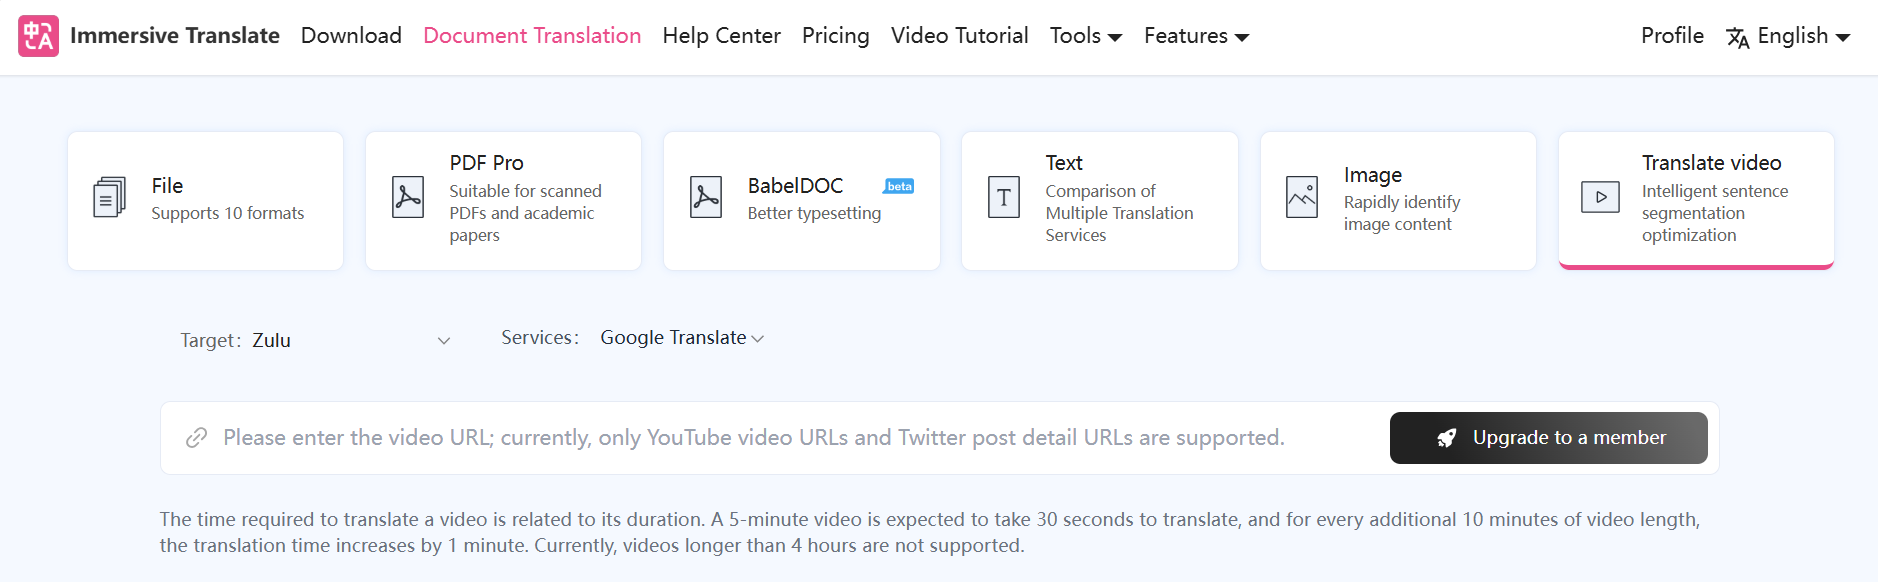Image resolution: width=1878 pixels, height=582 pixels.
Task: Visit the Help Center
Action: coord(721,36)
